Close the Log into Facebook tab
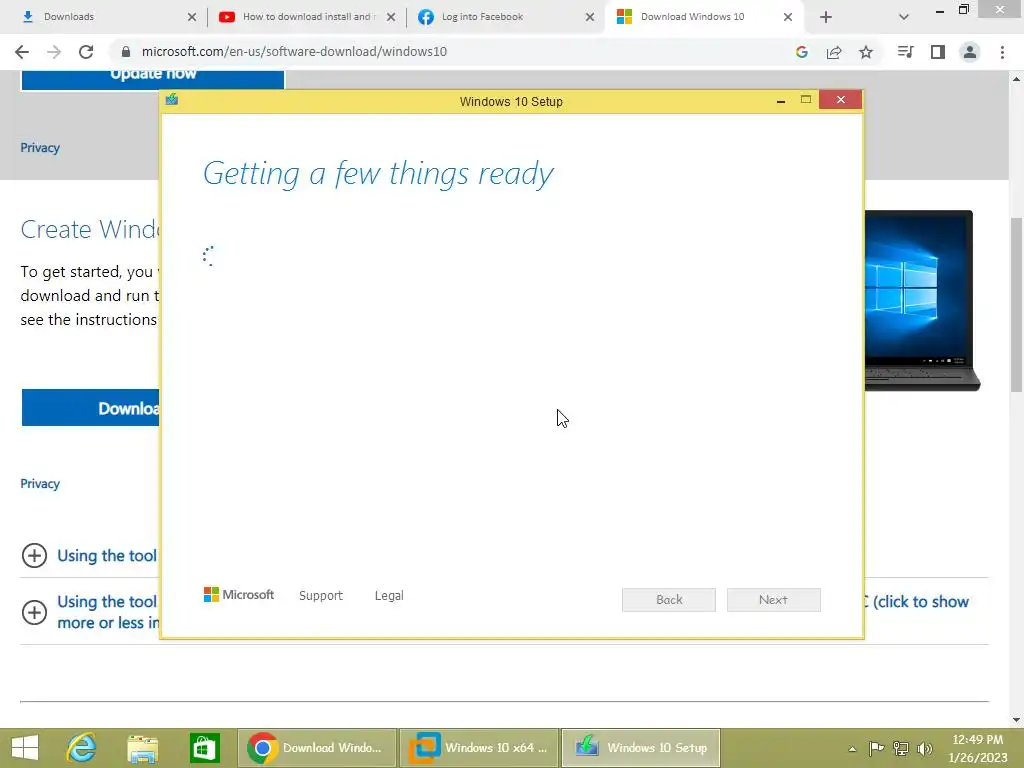This screenshot has height=768, width=1024. pyautogui.click(x=590, y=17)
